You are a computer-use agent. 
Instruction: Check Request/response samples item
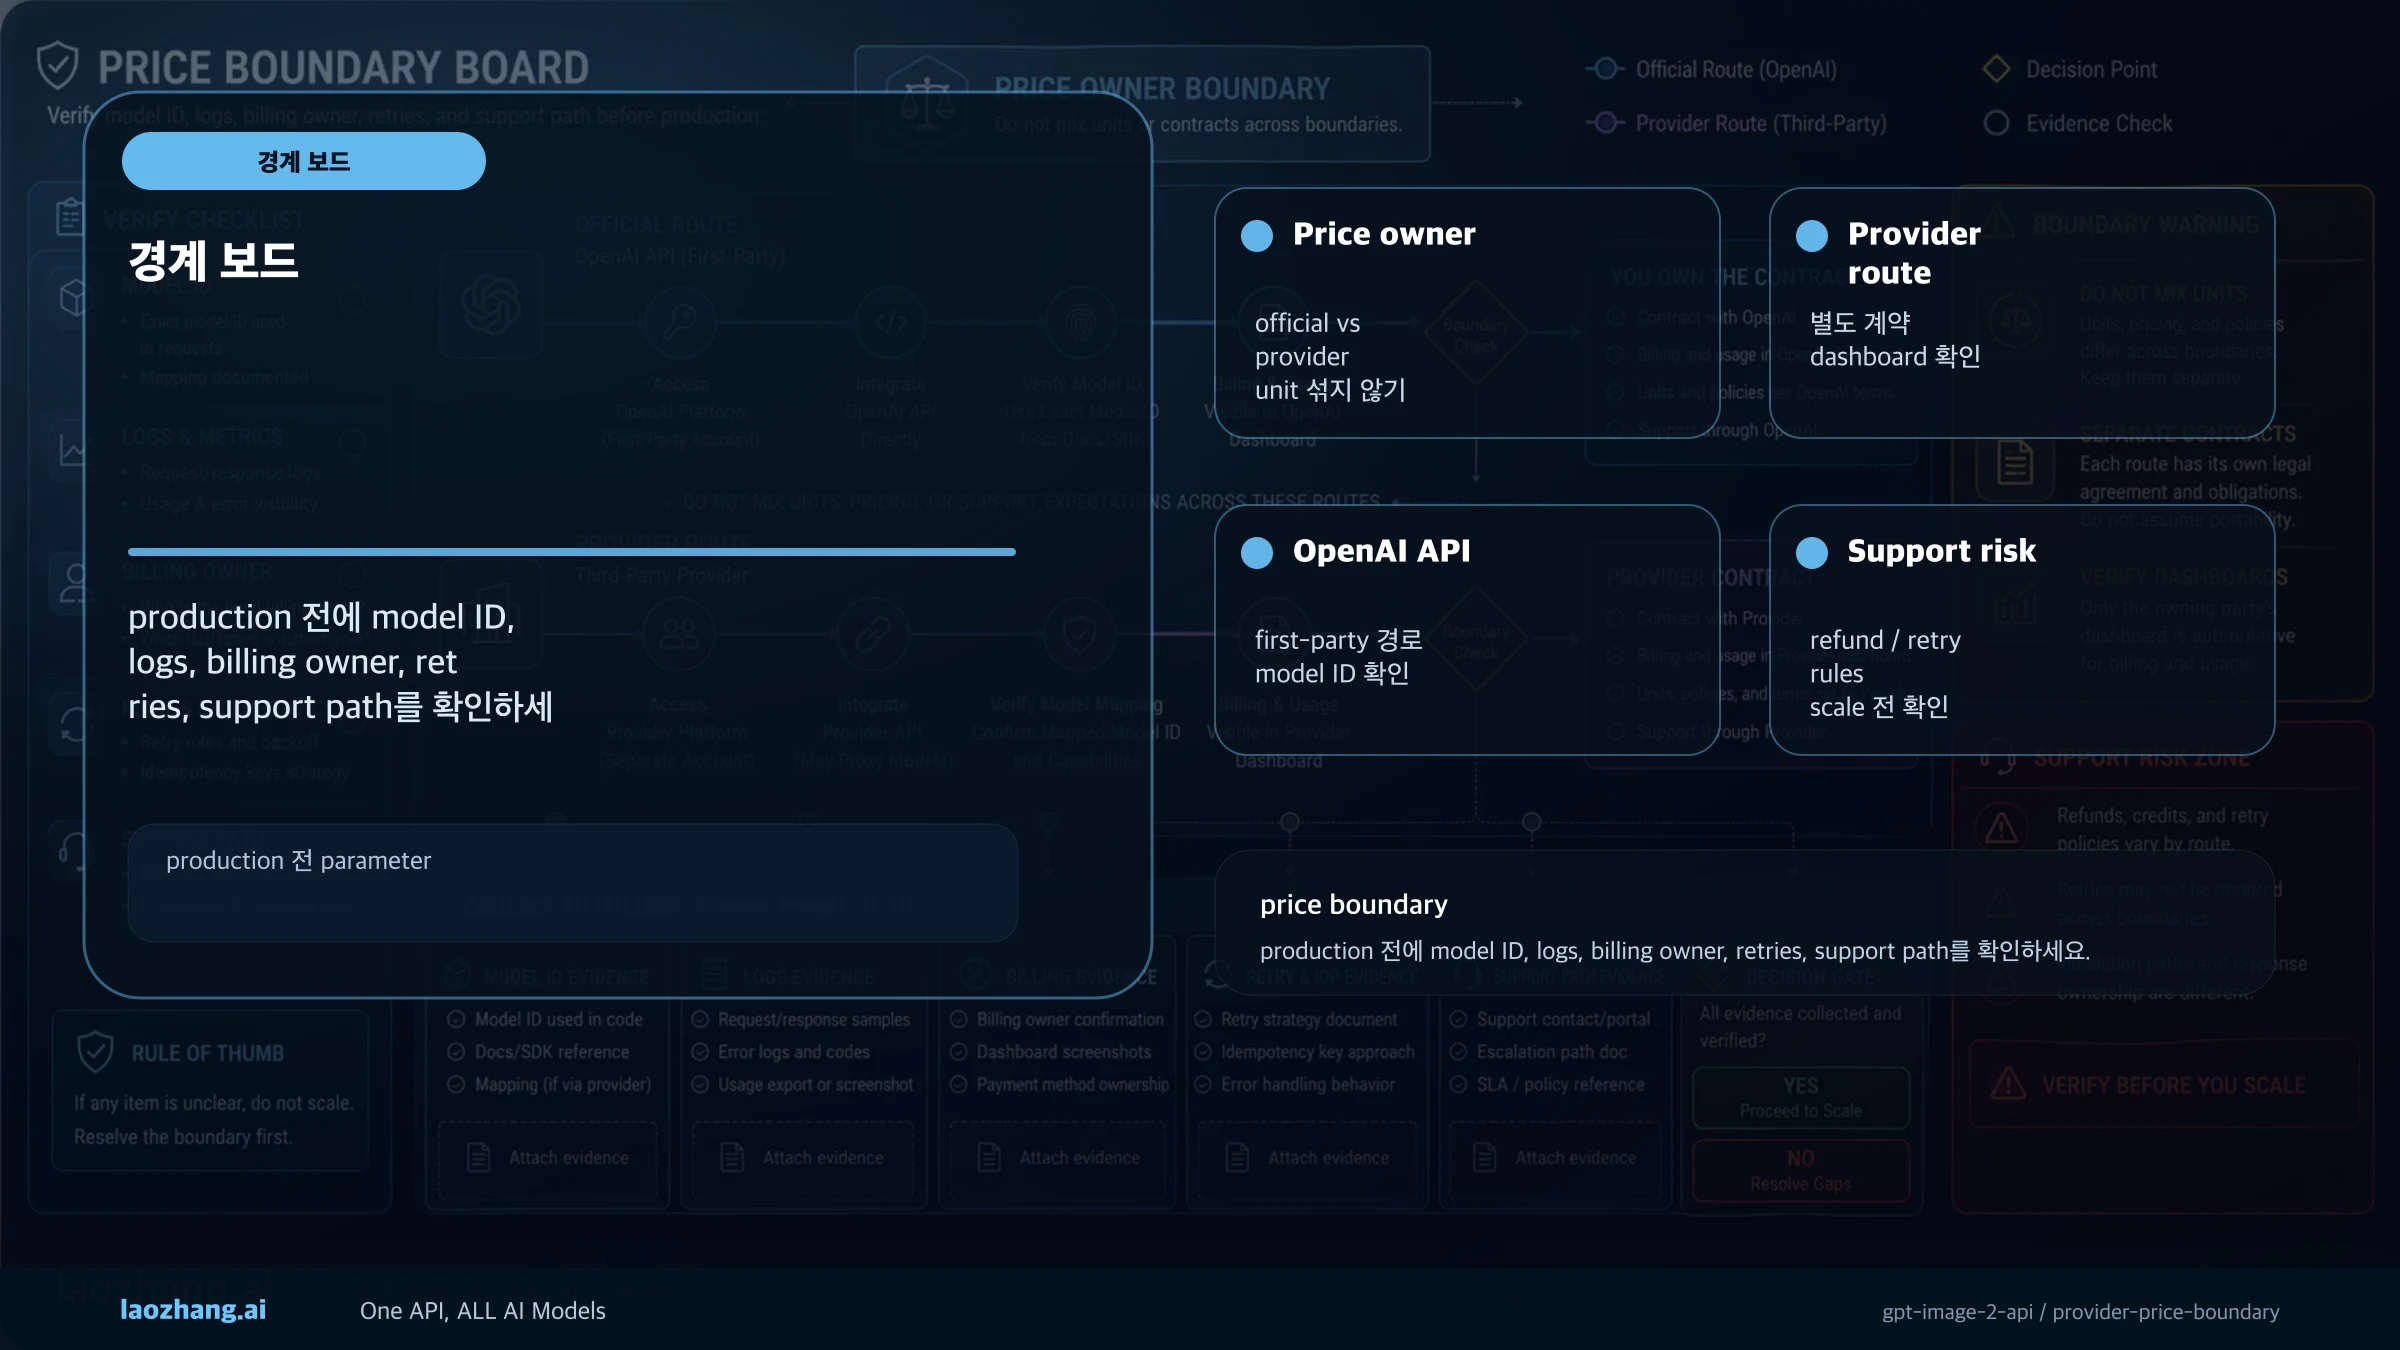700,1019
